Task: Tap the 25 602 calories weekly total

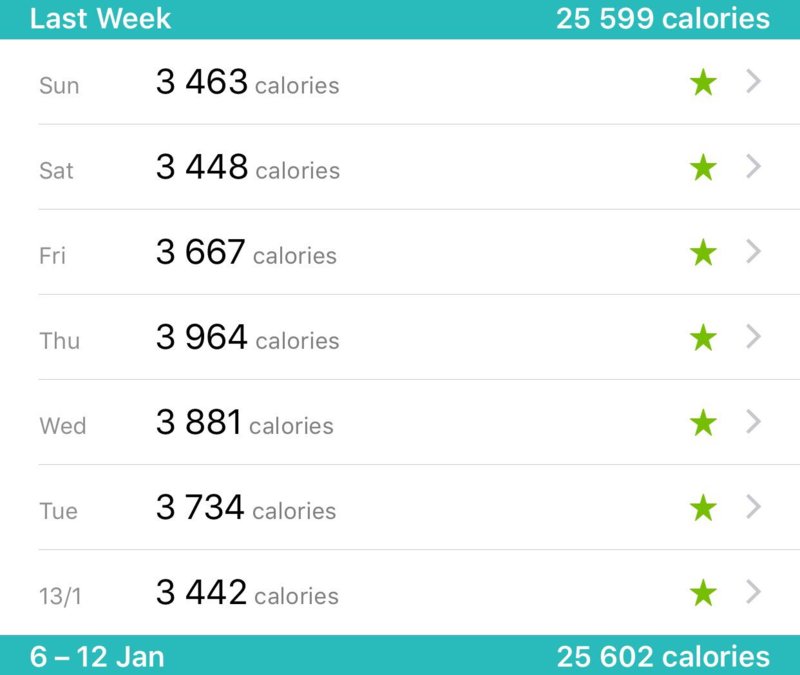Action: tap(663, 657)
